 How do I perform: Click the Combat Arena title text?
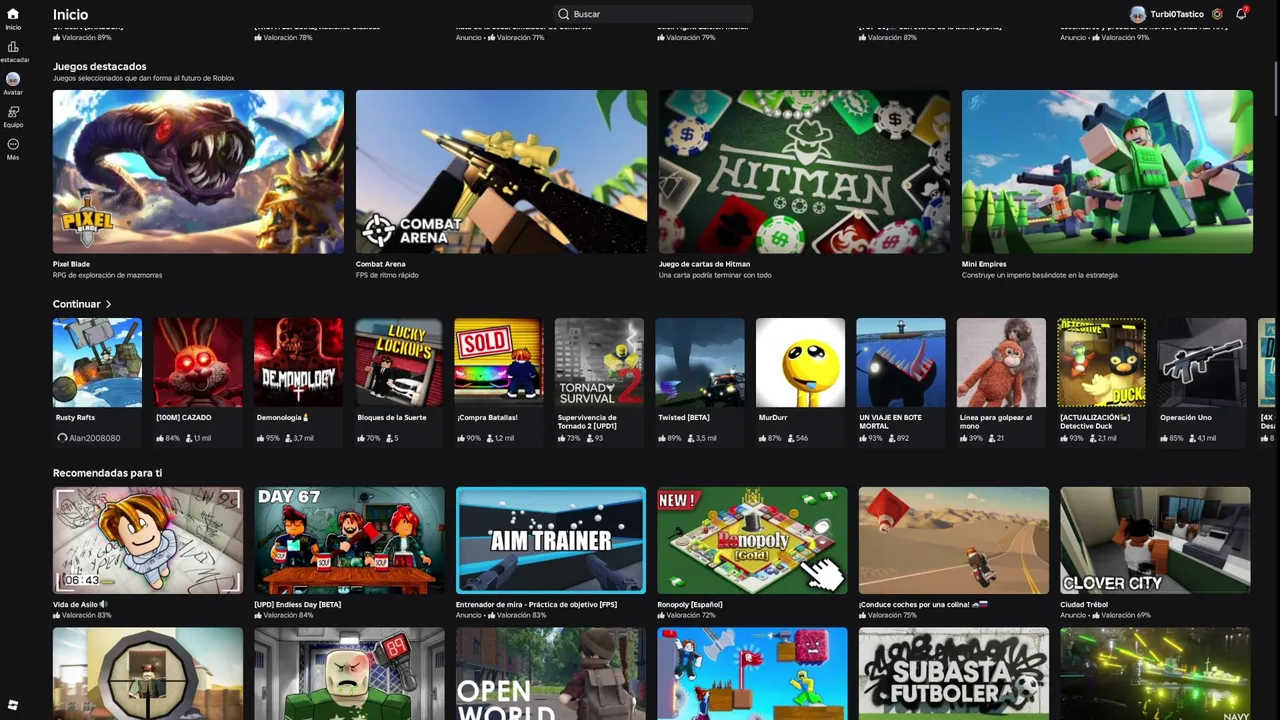380,264
